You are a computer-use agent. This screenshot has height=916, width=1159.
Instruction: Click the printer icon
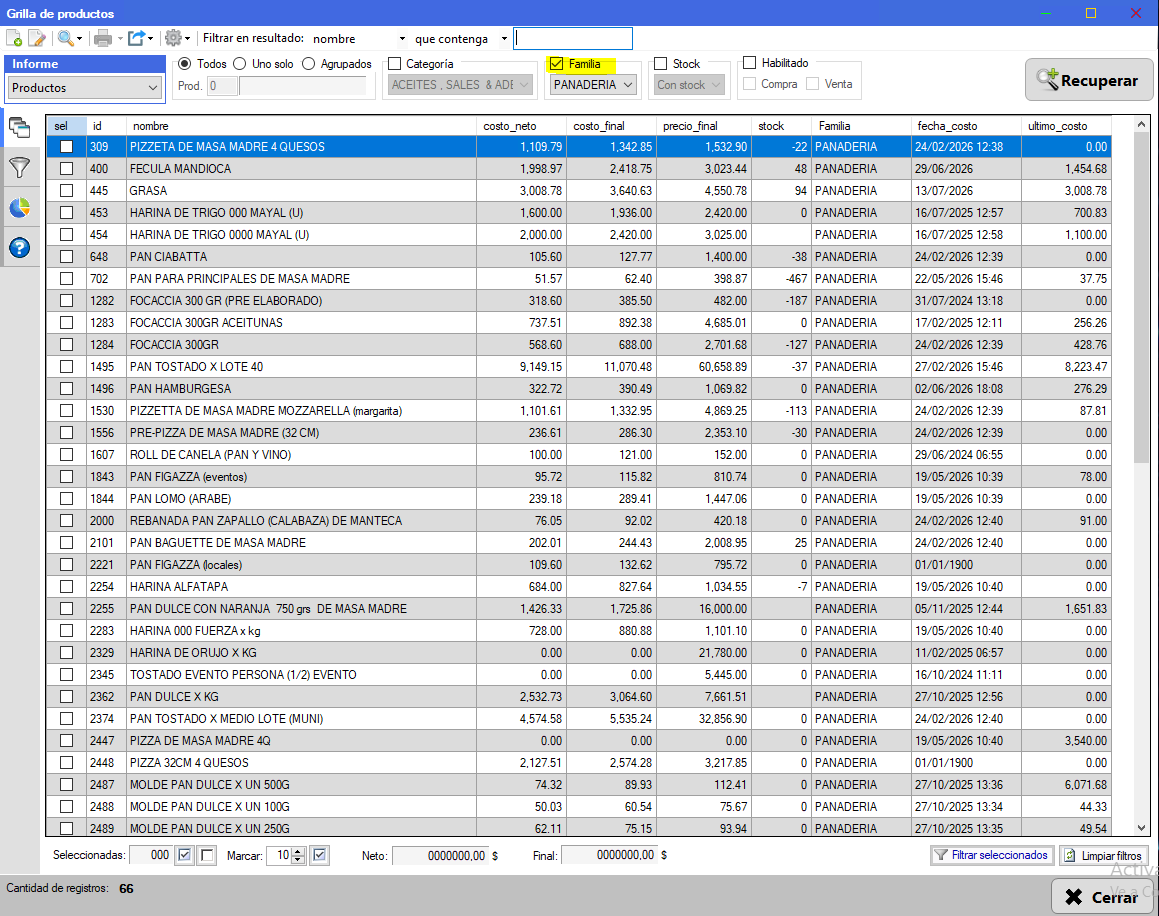(x=103, y=38)
